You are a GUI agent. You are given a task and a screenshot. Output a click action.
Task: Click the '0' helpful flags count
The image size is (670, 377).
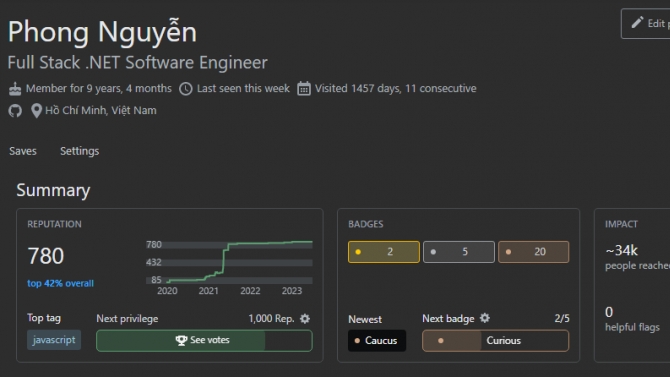click(609, 312)
